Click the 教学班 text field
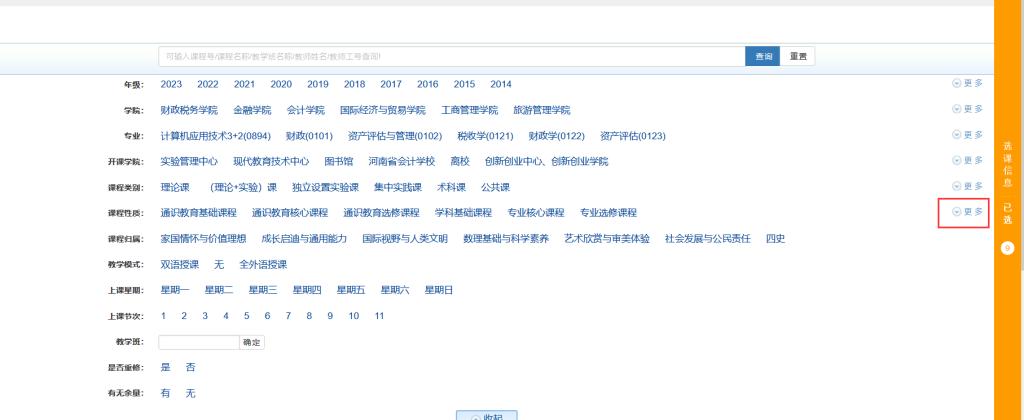The height and width of the screenshot is (420, 1024). 199,342
